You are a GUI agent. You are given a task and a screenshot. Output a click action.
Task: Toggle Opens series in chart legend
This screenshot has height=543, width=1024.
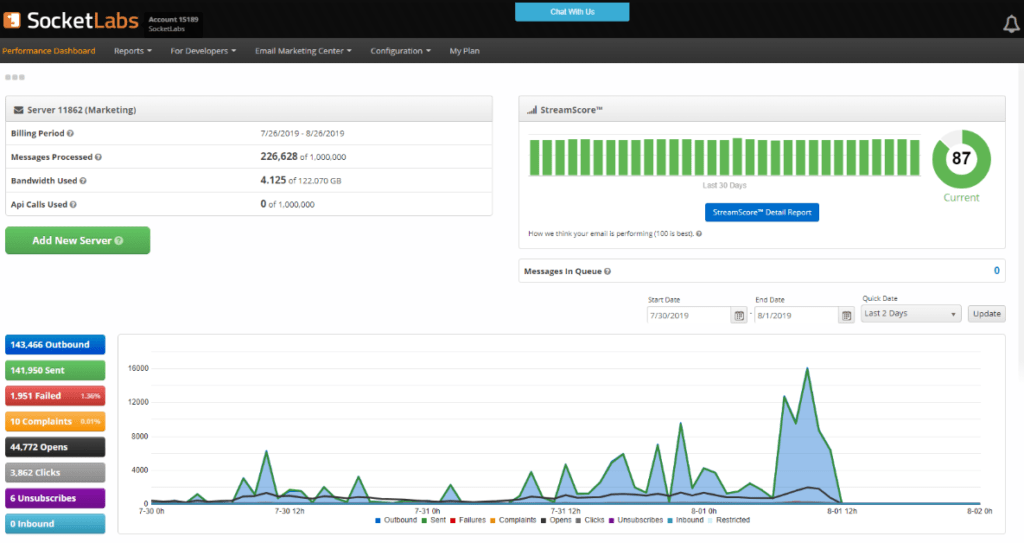[x=556, y=520]
